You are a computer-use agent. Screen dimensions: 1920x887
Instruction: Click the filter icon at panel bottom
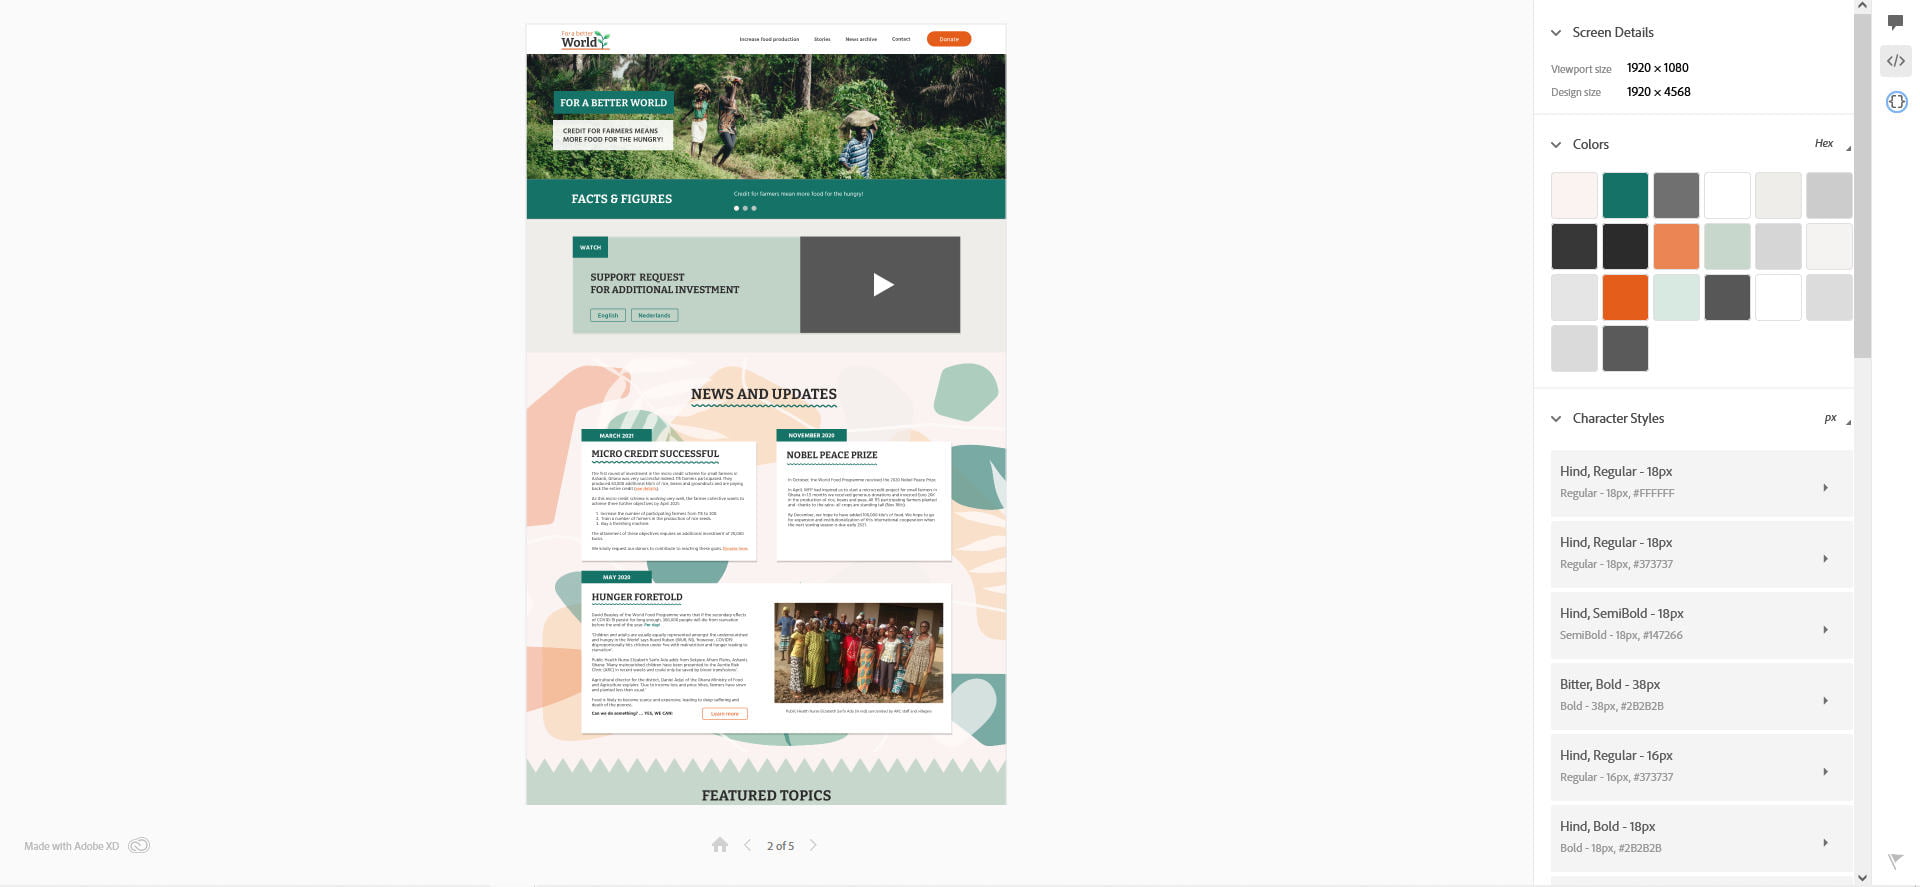[x=1895, y=861]
